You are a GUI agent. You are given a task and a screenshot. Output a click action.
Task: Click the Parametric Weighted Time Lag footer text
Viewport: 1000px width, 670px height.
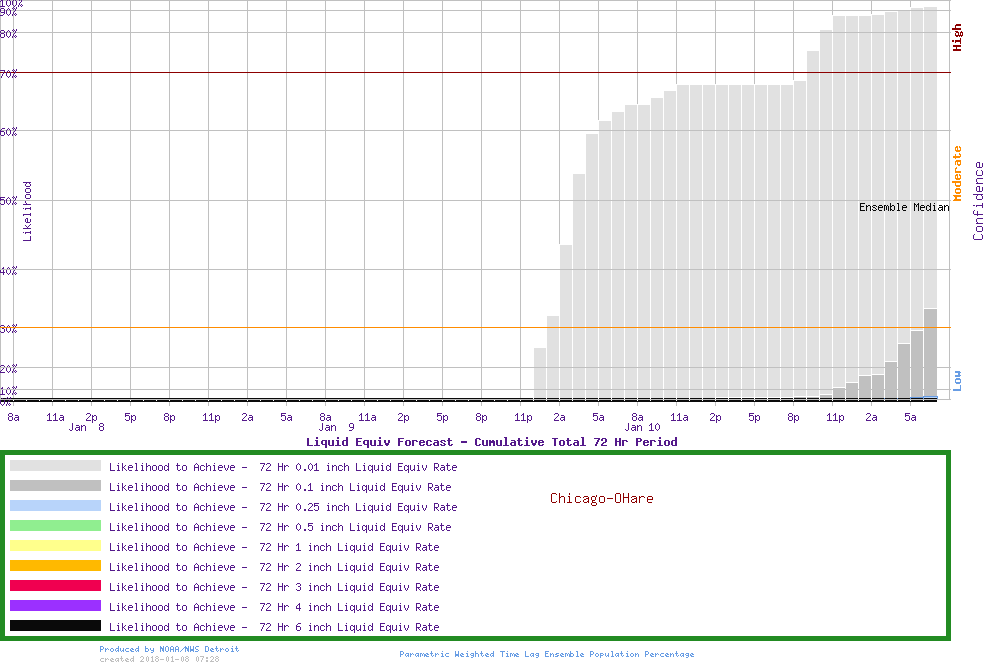pos(546,654)
